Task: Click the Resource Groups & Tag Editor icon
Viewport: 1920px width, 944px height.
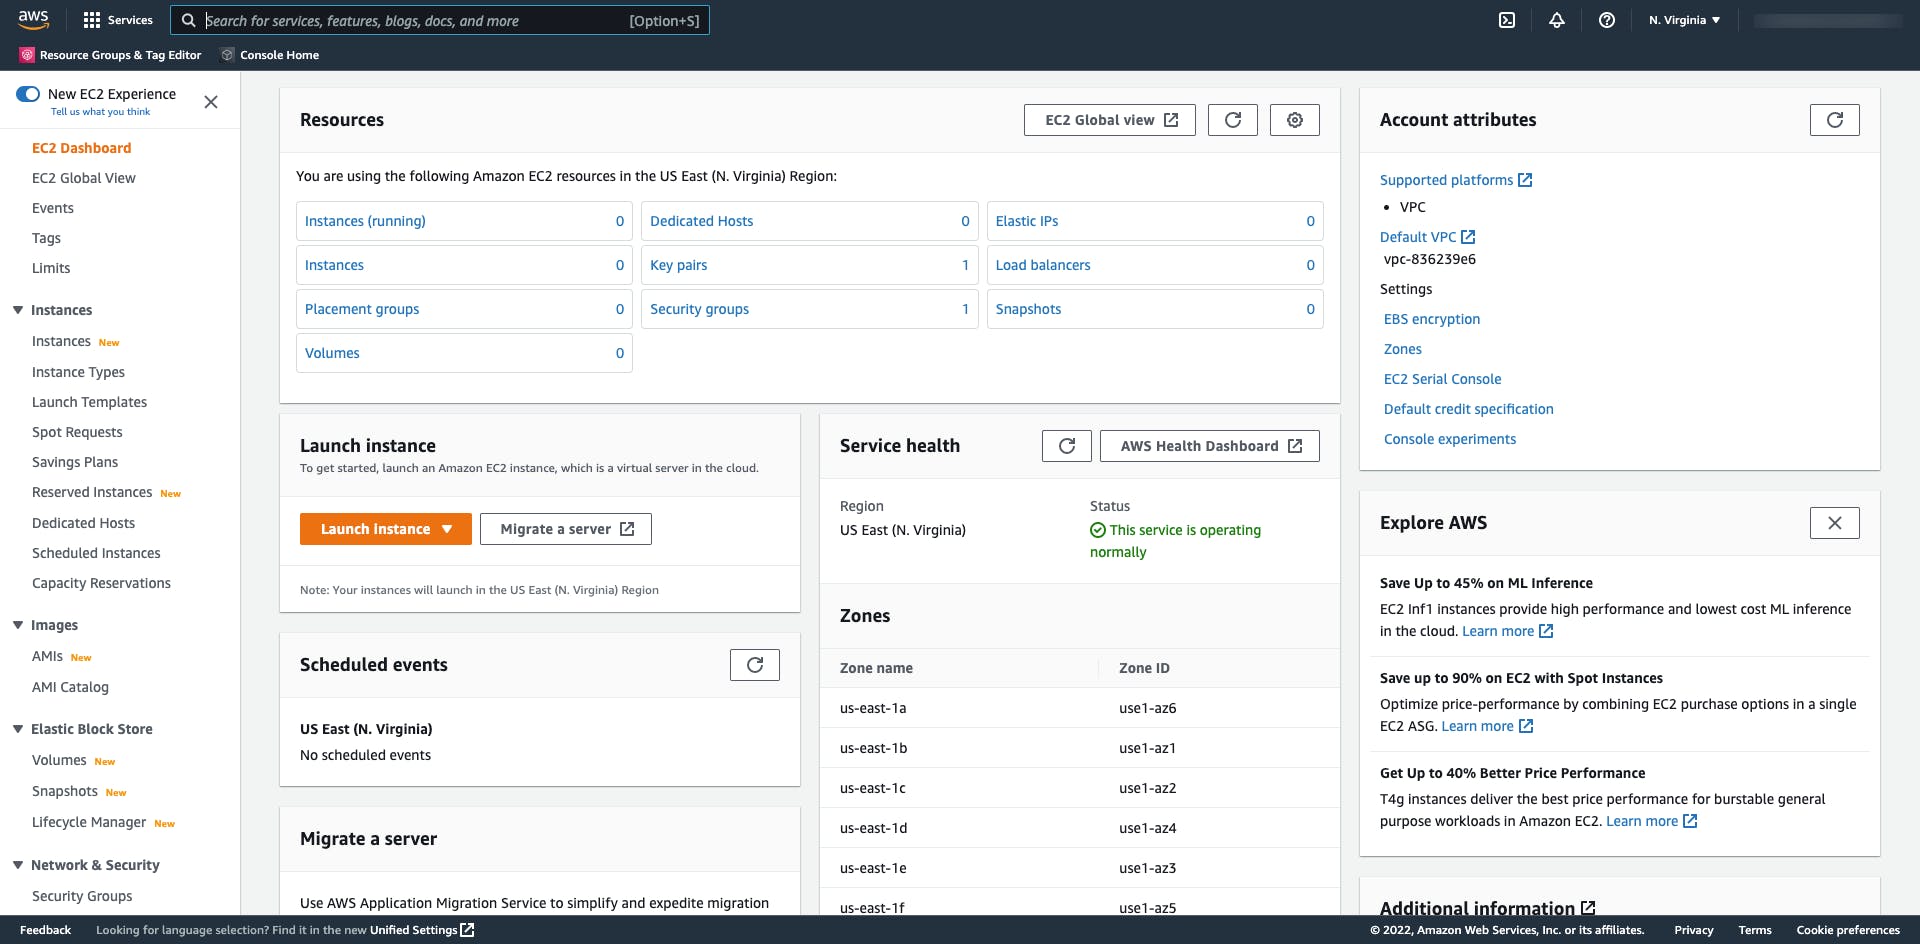Action: click(x=27, y=55)
